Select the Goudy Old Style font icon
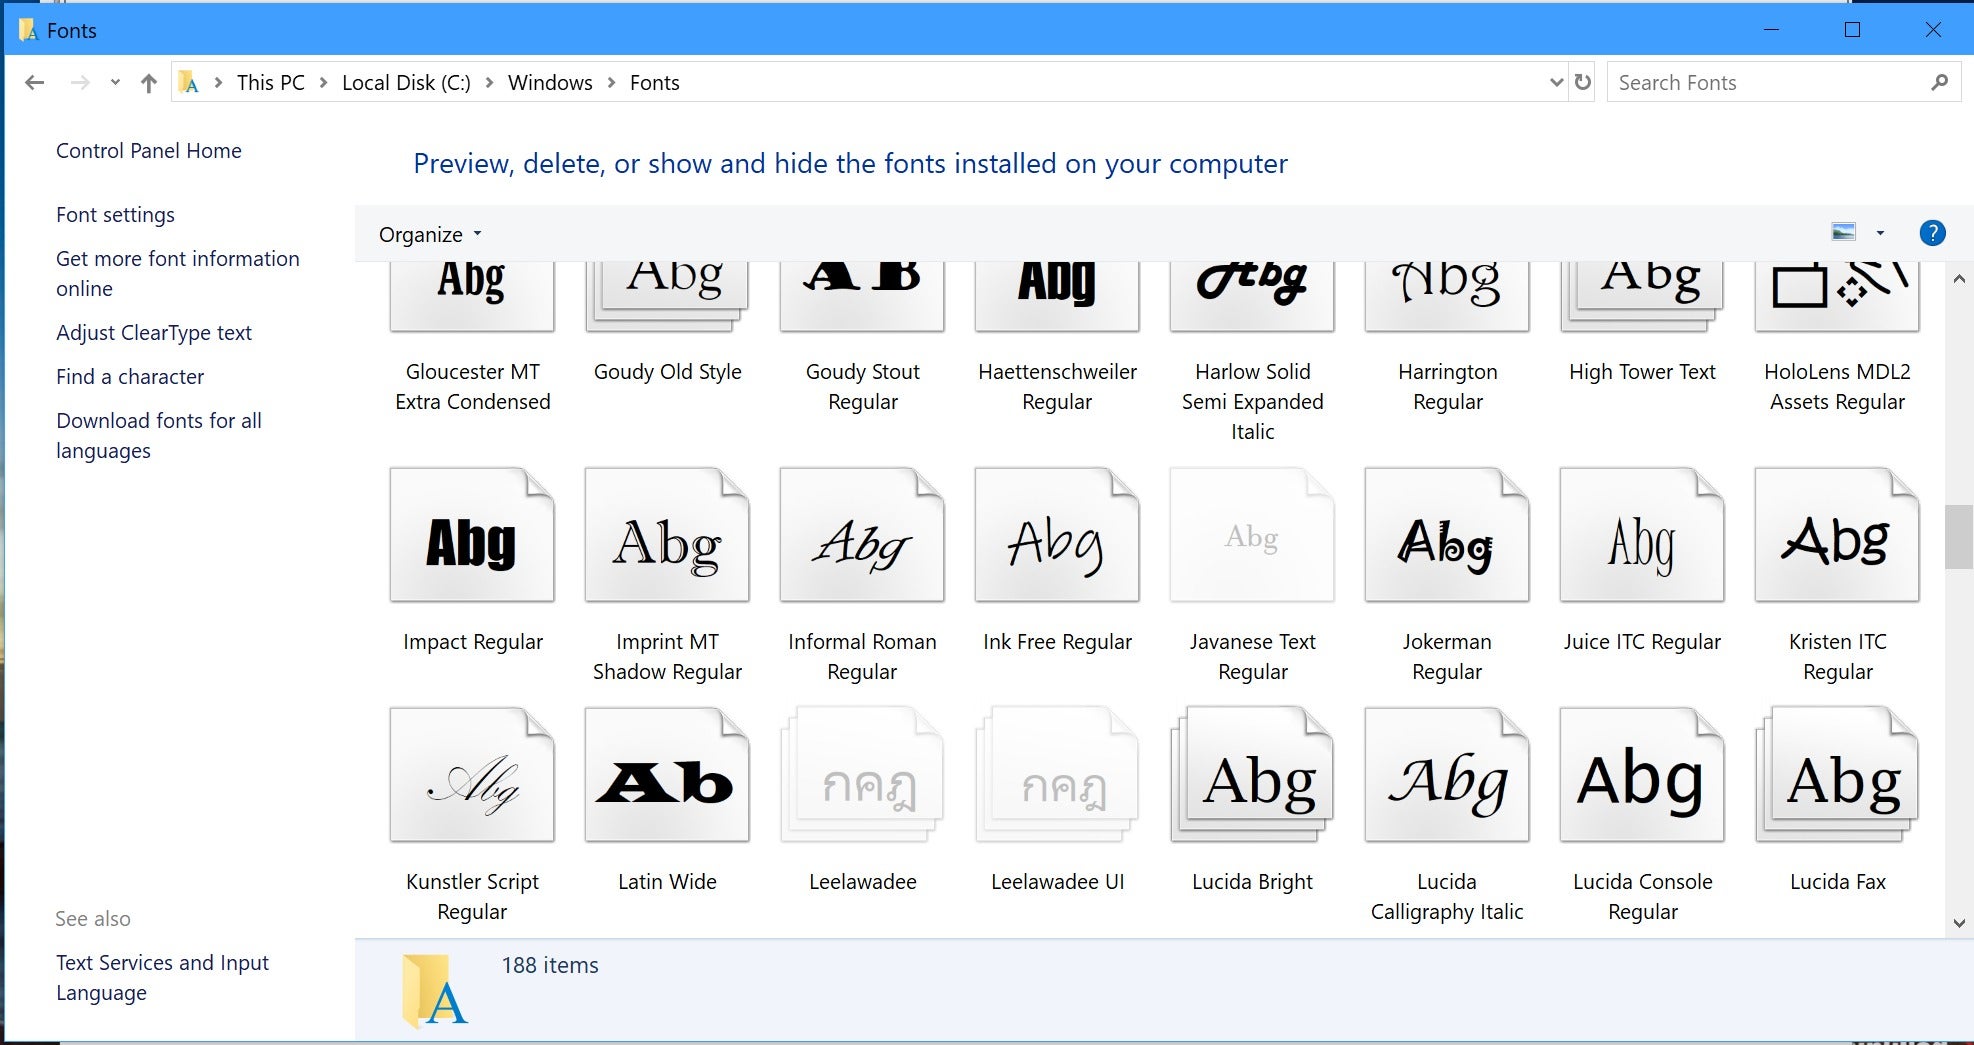This screenshot has width=1974, height=1045. point(667,297)
